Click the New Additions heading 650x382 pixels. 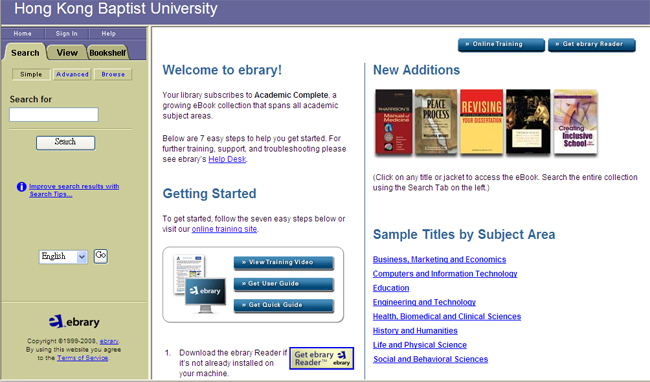tap(417, 70)
